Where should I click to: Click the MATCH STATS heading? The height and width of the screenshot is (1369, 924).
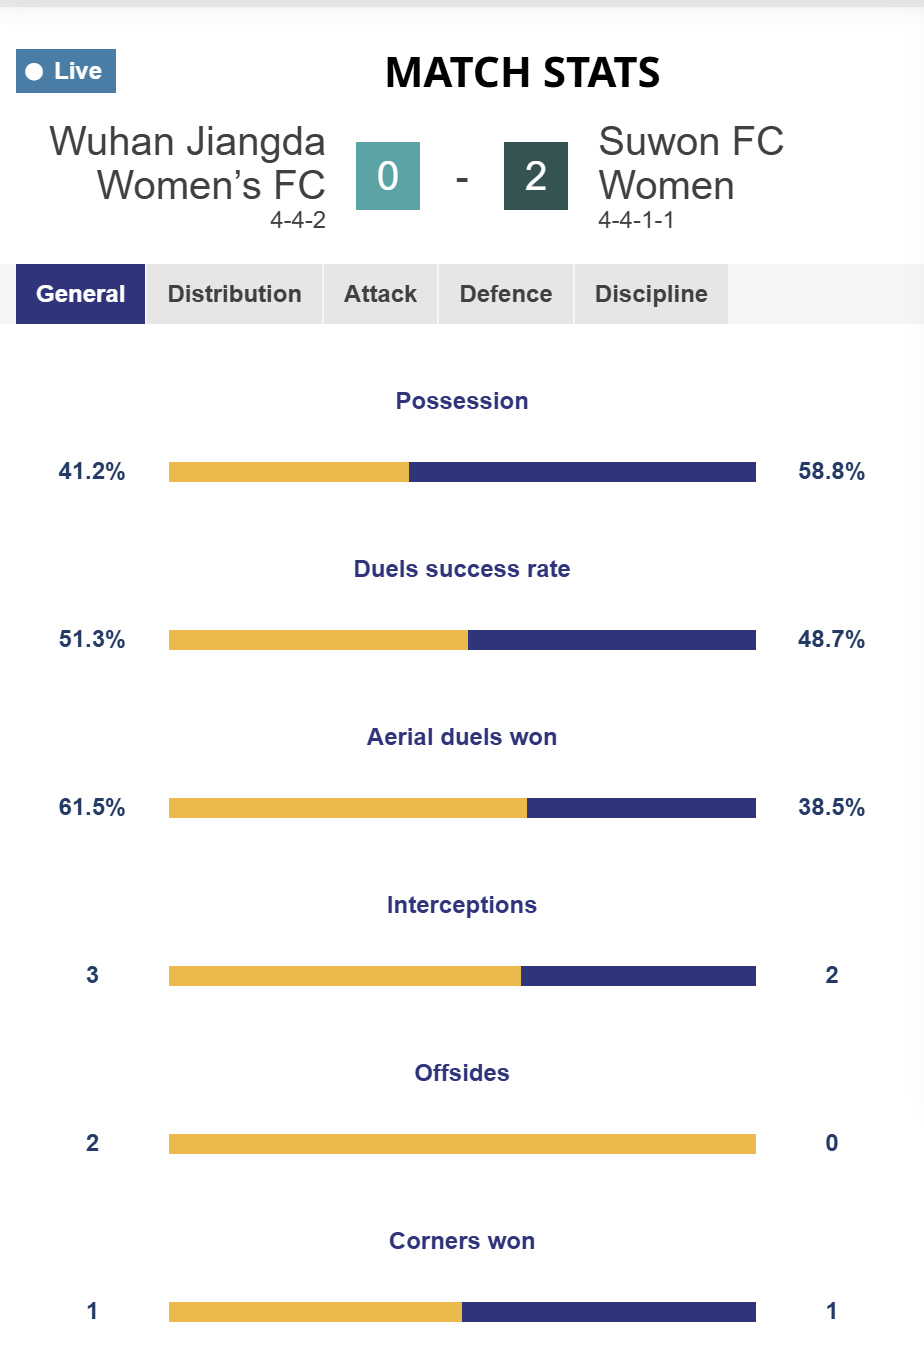click(x=522, y=72)
